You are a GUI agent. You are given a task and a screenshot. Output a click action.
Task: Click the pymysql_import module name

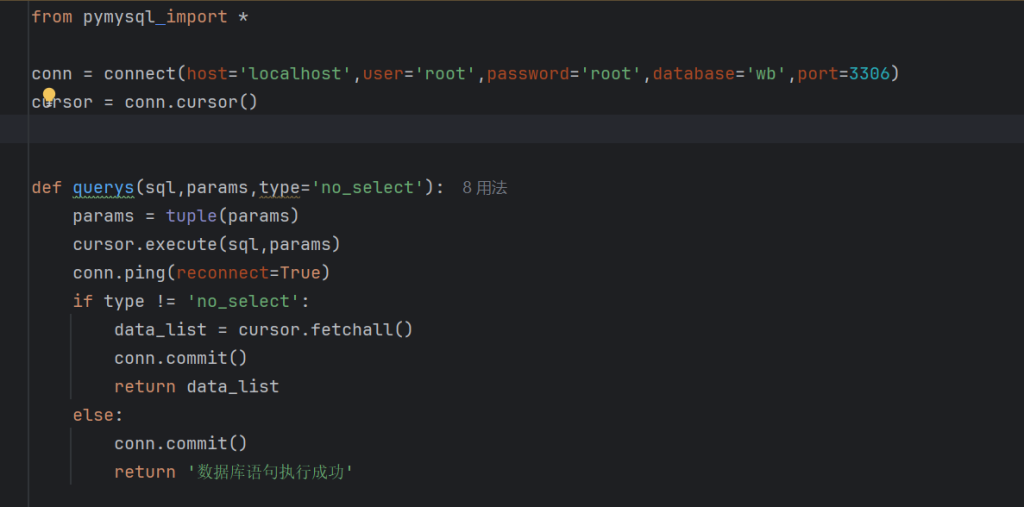[154, 17]
